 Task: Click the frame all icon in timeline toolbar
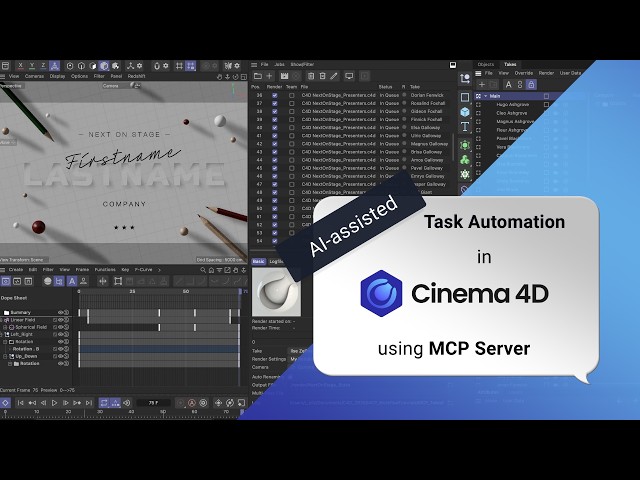[118, 281]
